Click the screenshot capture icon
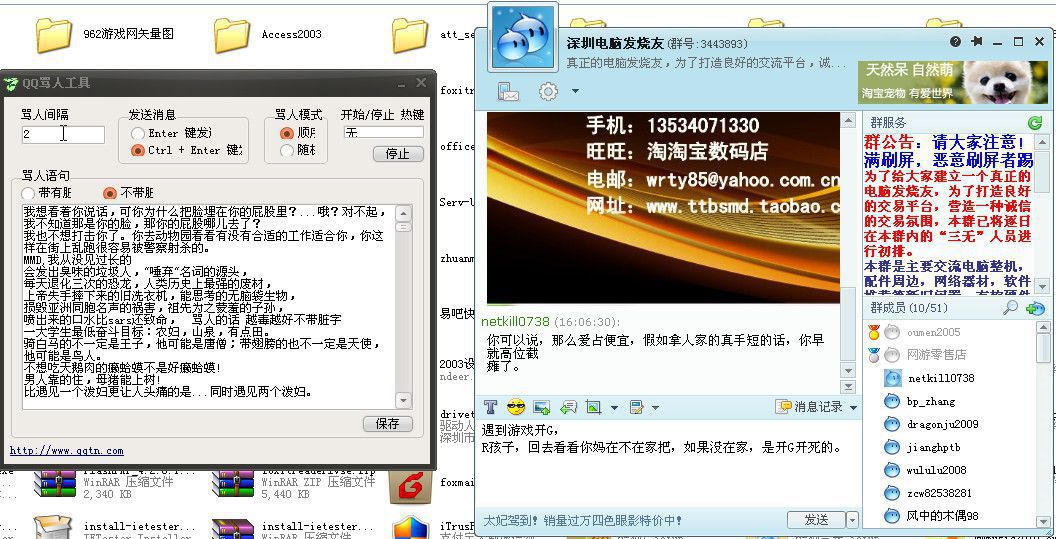The height and width of the screenshot is (539, 1056). [x=593, y=407]
